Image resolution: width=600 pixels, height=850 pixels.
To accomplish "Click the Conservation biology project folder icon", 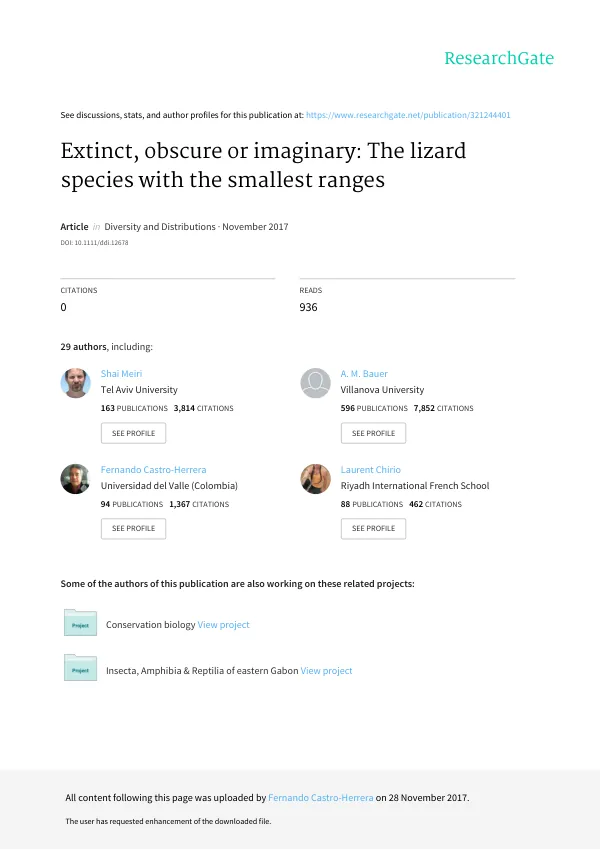I will (80, 623).
